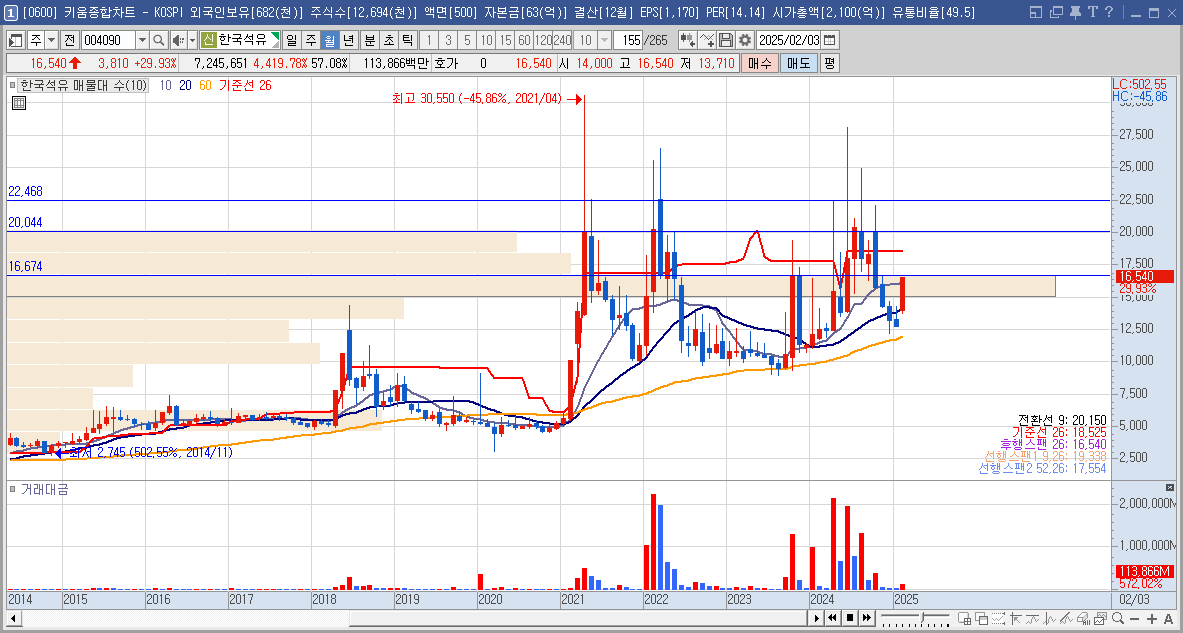
Task: Click the 22,468 horizontal line label
Action: pos(26,192)
